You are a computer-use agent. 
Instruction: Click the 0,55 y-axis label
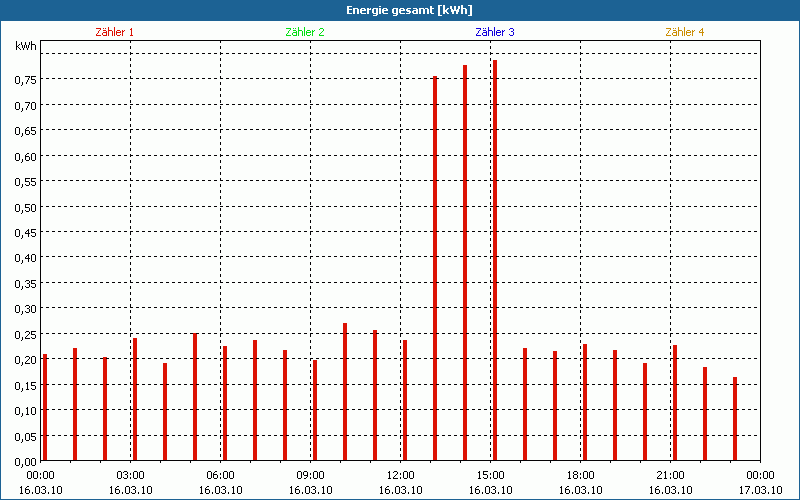pyautogui.click(x=26, y=182)
